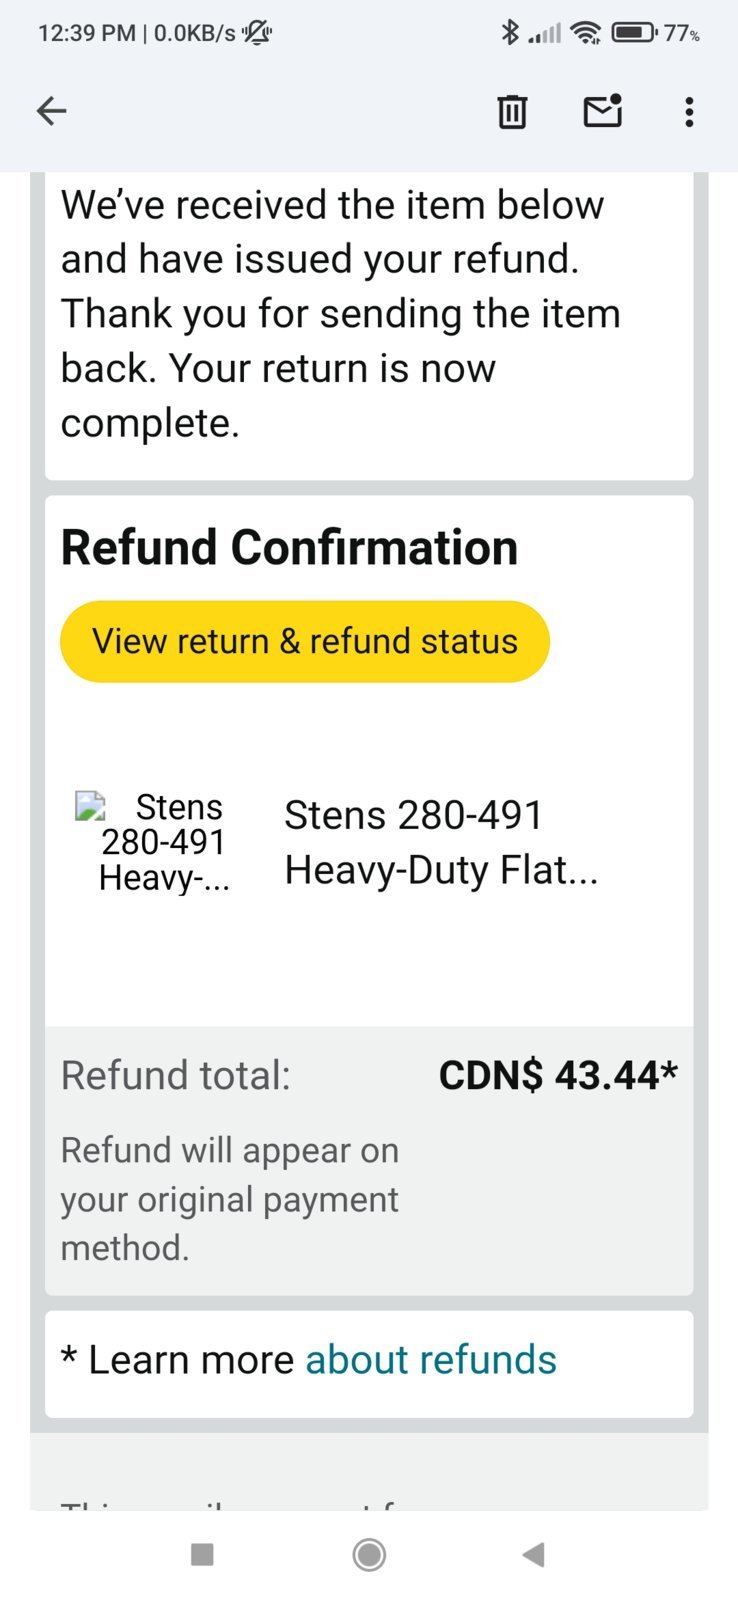Tap the Android back triangle button

[x=533, y=1553]
